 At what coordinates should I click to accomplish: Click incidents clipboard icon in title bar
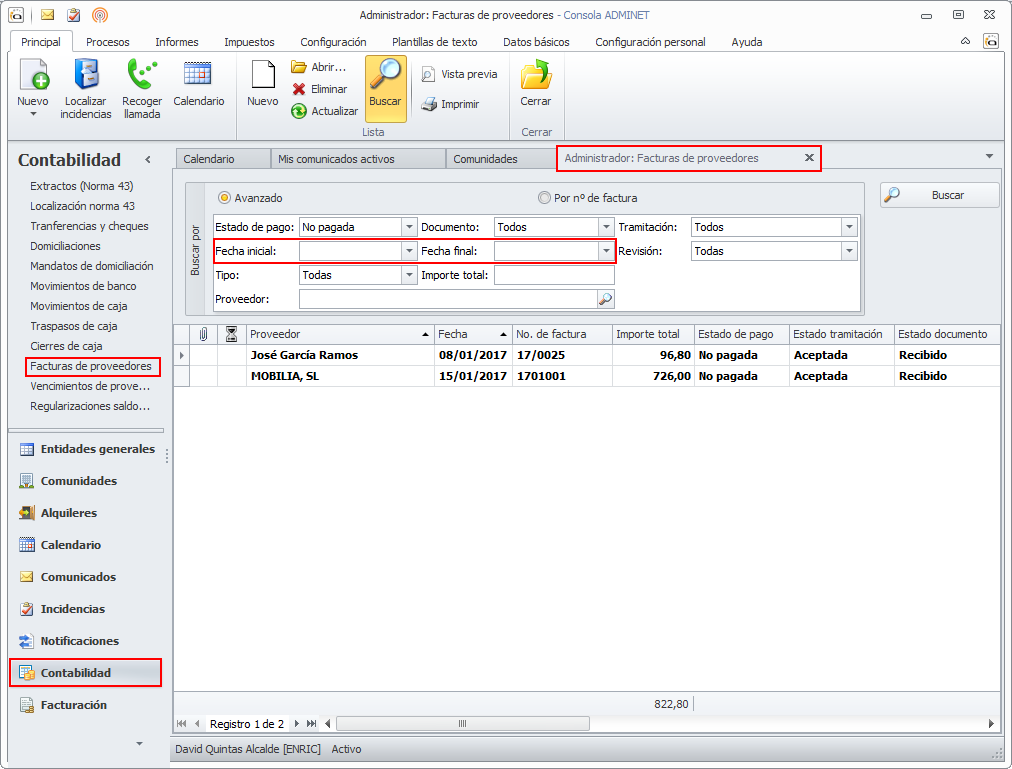click(74, 14)
